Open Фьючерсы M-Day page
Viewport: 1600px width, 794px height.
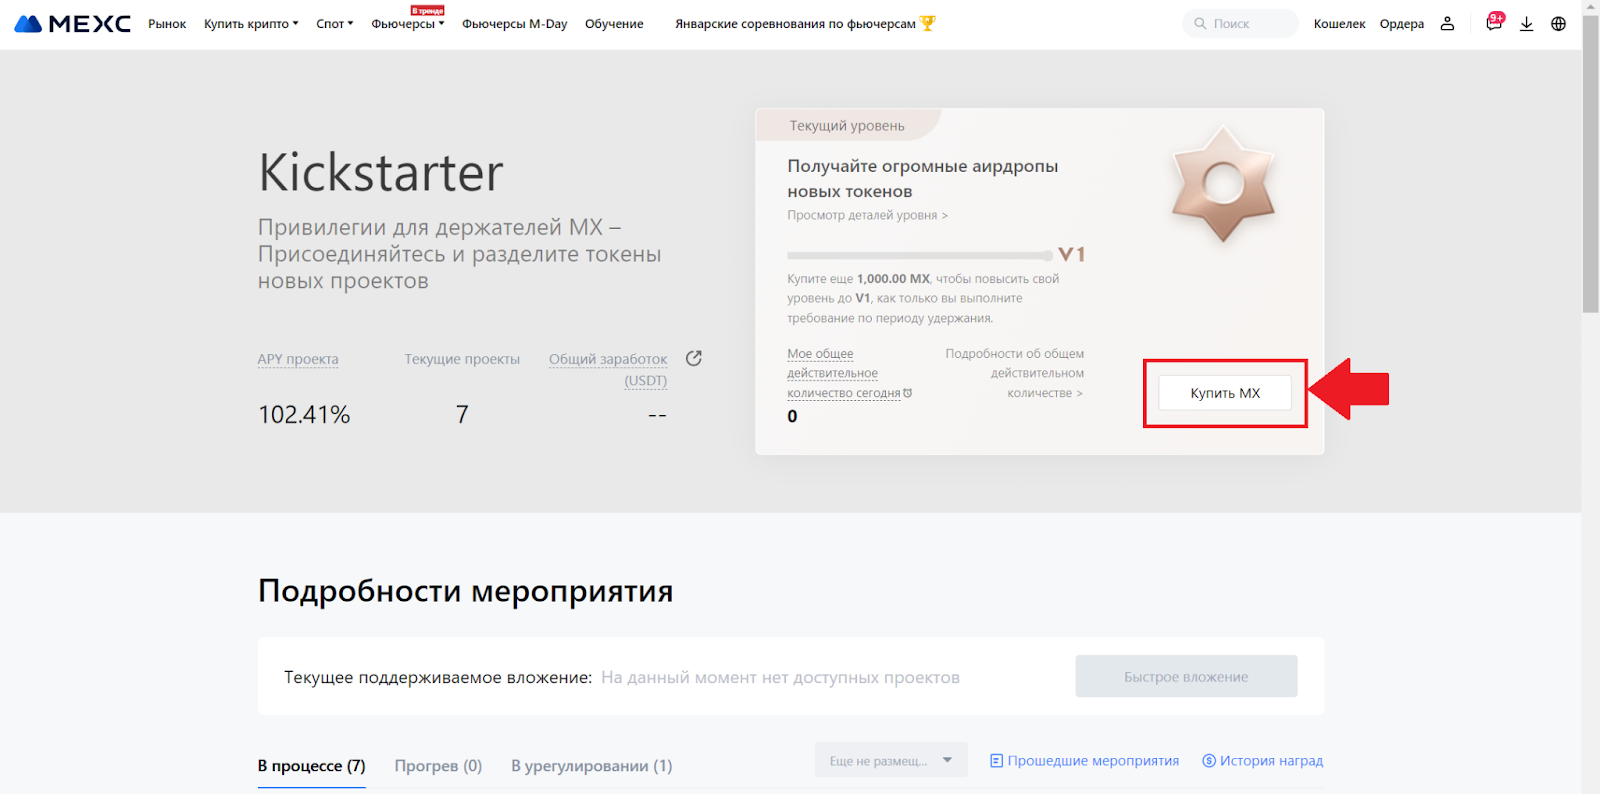pos(514,24)
